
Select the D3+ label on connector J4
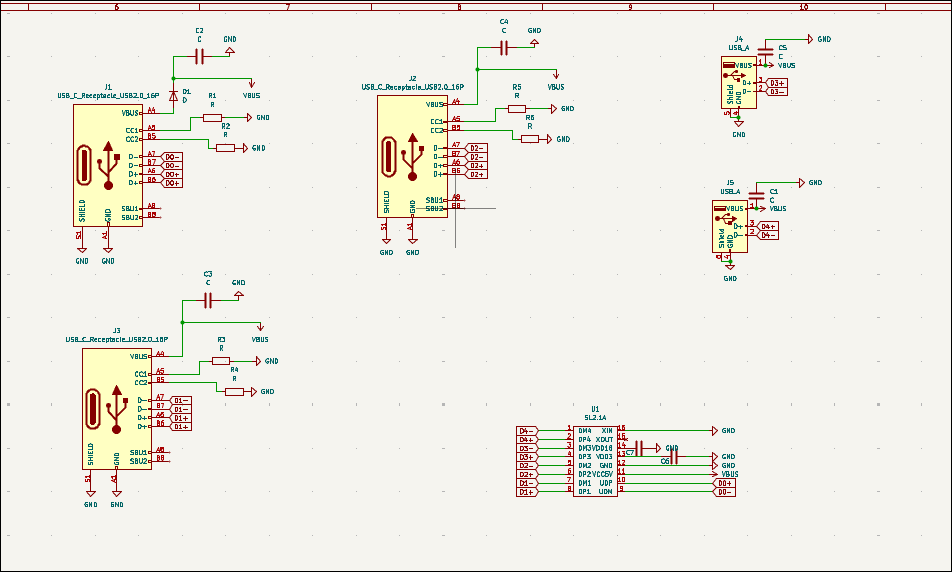777,82
